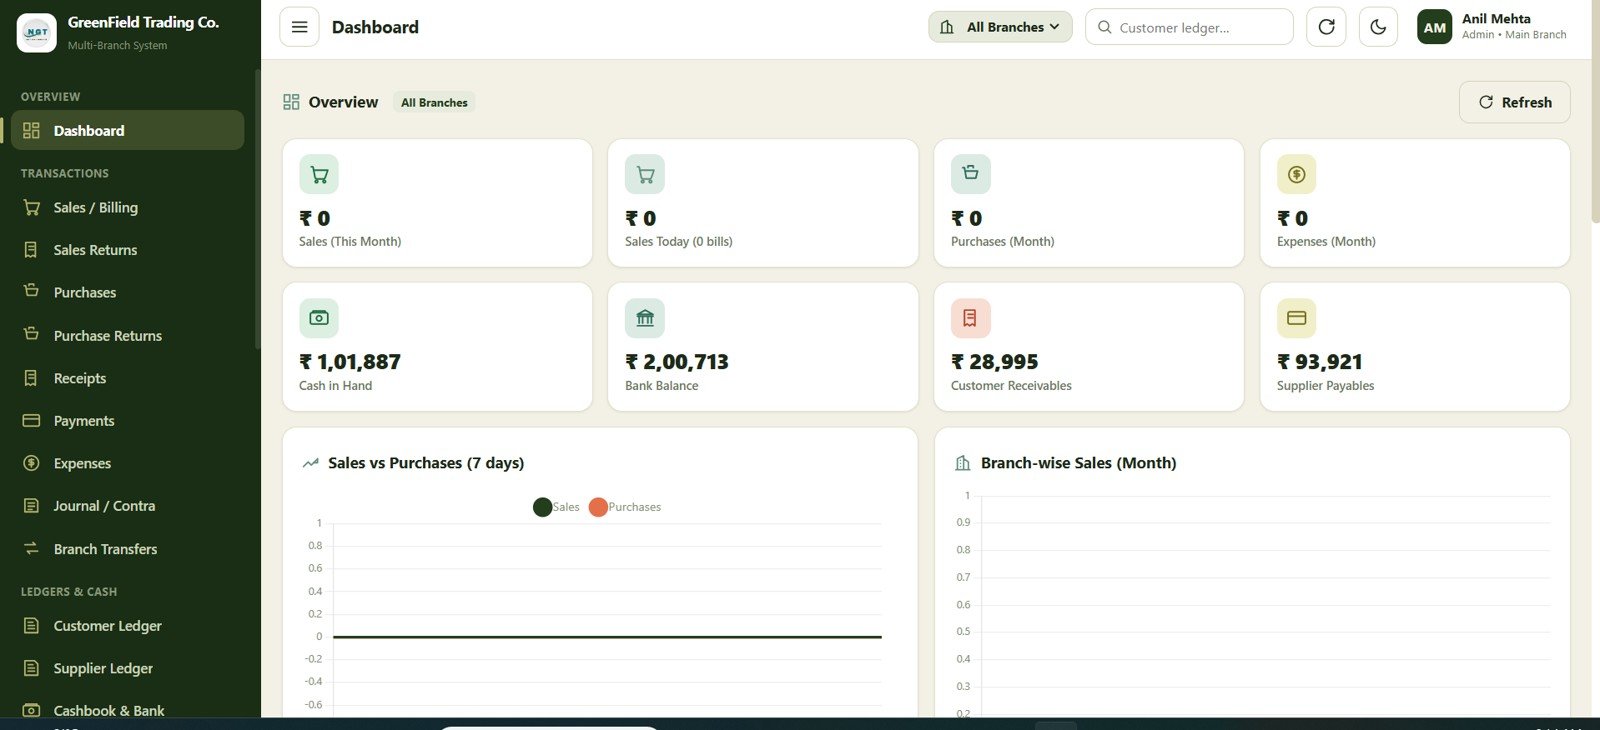Click the Expenses (Month) coin icon
The image size is (1600, 730).
(x=1297, y=174)
